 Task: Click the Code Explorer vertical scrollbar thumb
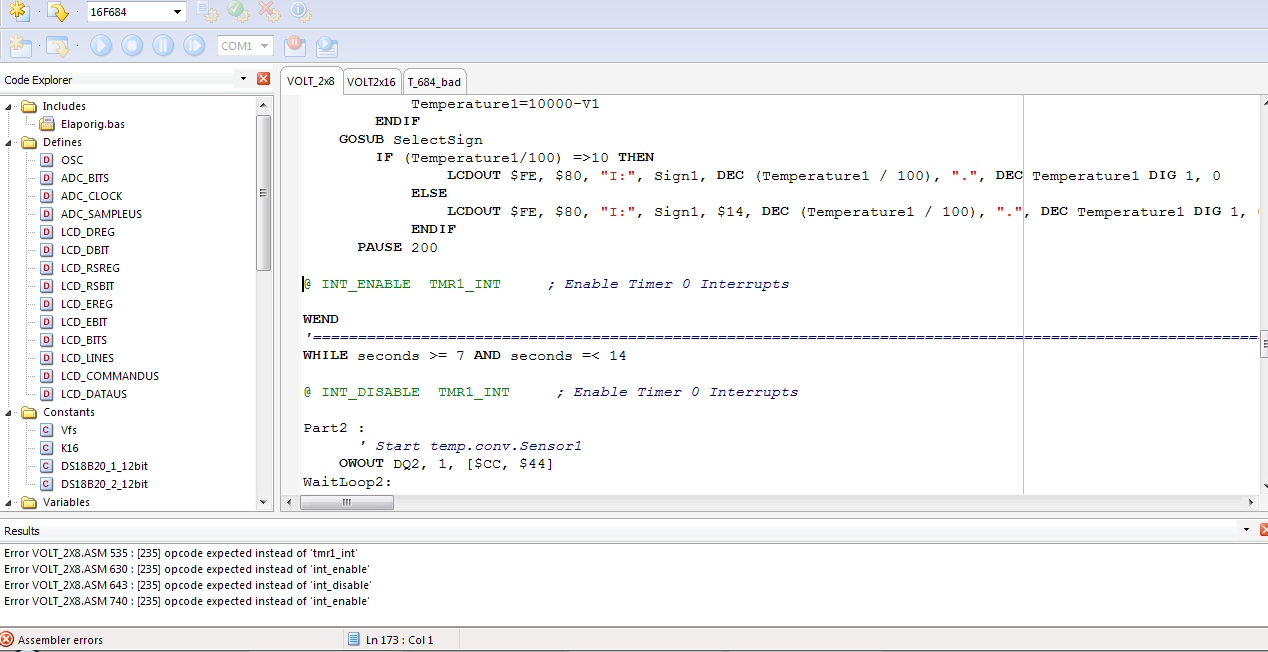tap(263, 192)
